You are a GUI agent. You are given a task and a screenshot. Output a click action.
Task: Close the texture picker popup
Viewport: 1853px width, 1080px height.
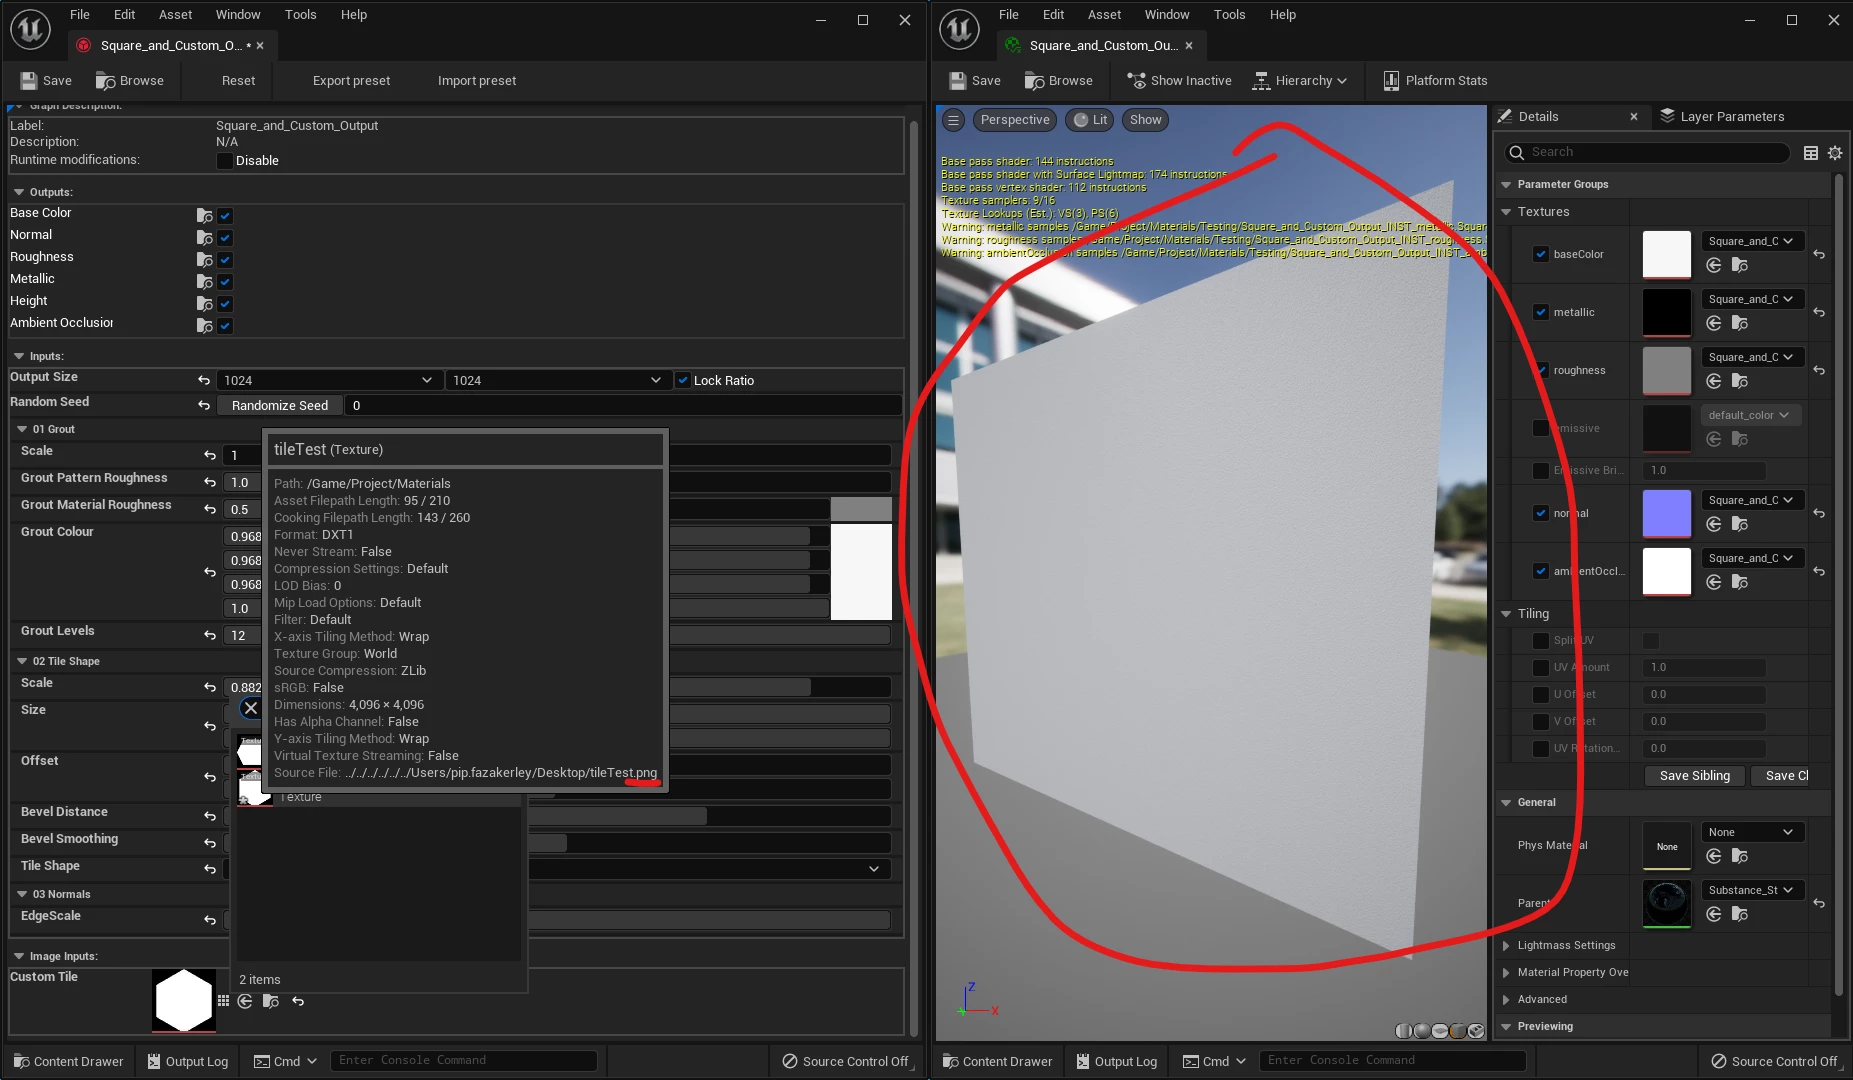click(x=251, y=708)
